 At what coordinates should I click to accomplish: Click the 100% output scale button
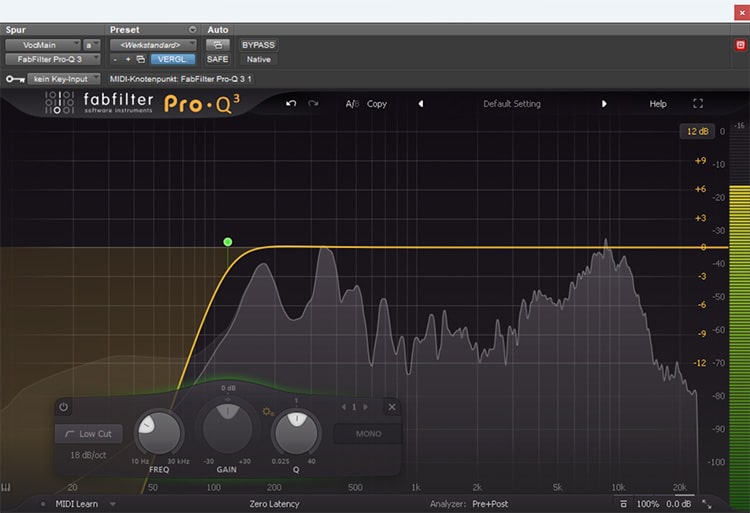pos(648,504)
